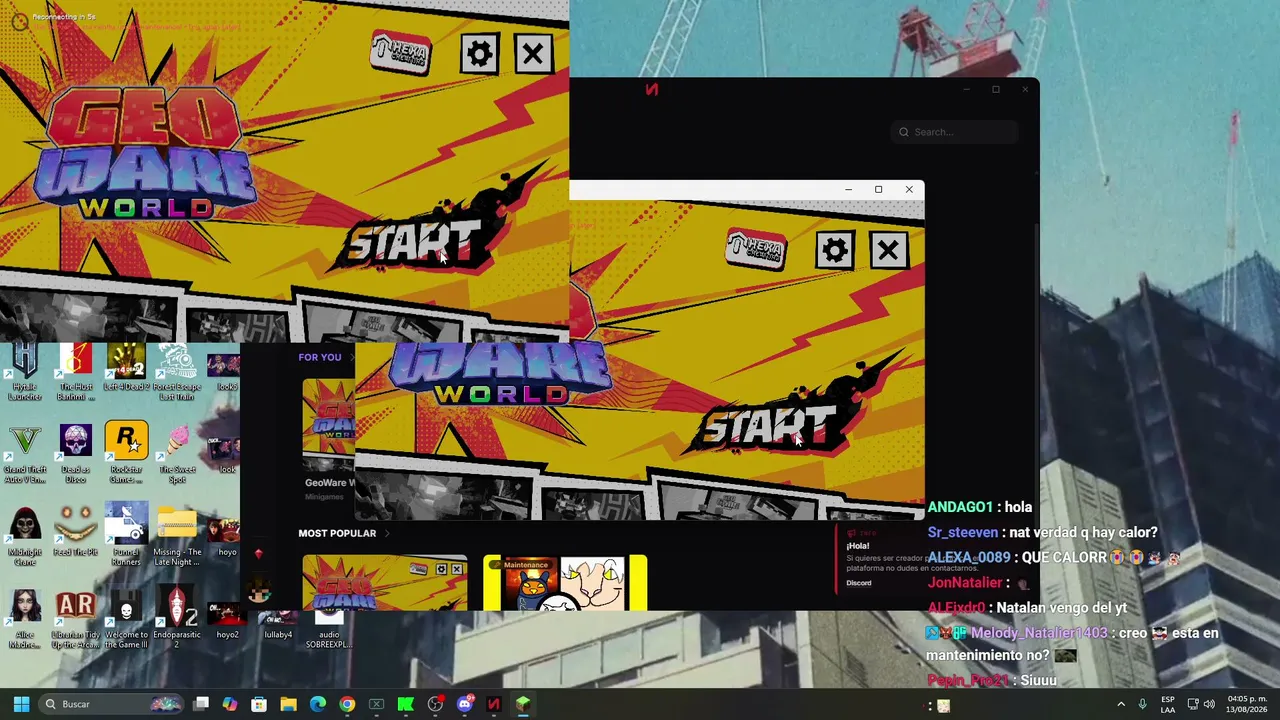Click the Hexa Creators logo in the white-titled window

(756, 248)
